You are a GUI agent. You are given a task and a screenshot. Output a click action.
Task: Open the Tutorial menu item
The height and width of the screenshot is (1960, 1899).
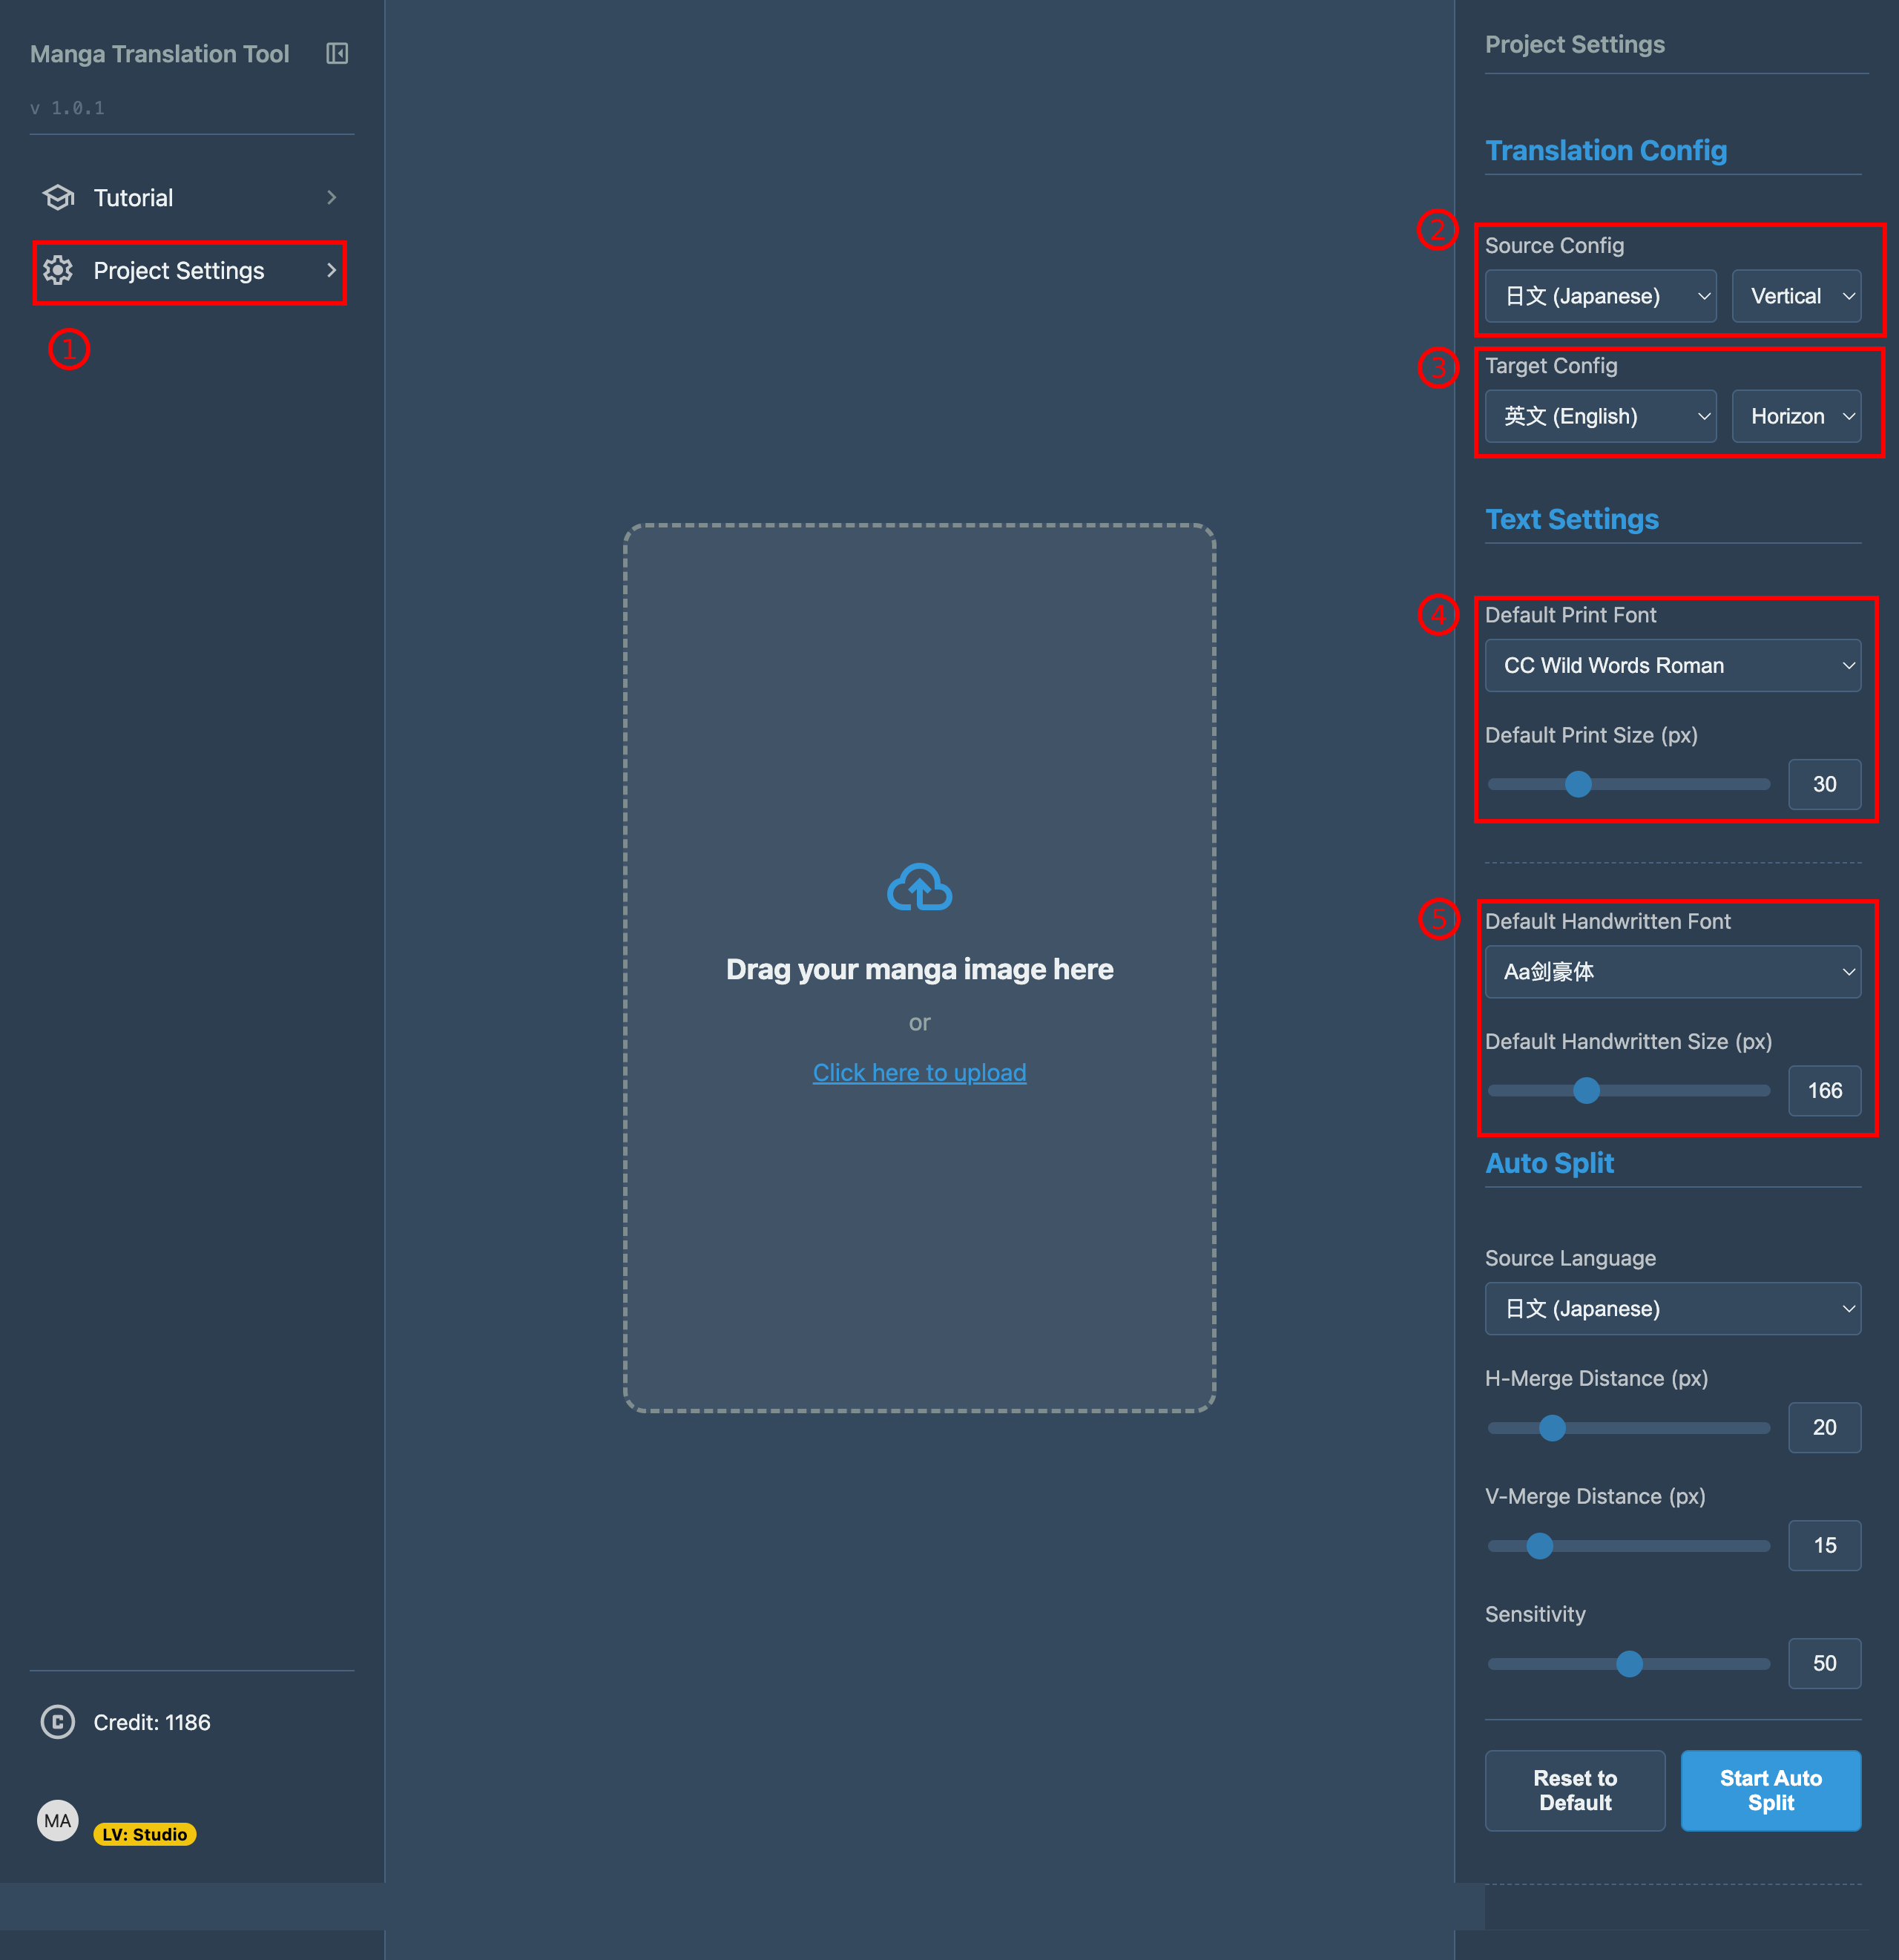[191, 198]
